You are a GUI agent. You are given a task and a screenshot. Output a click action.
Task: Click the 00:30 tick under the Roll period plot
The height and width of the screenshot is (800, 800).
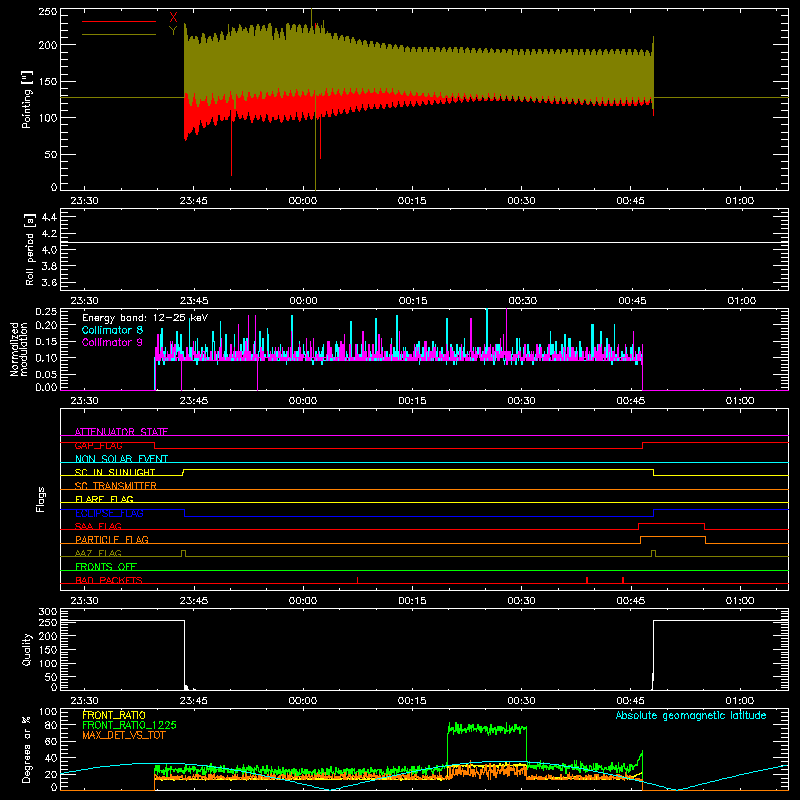(522, 301)
